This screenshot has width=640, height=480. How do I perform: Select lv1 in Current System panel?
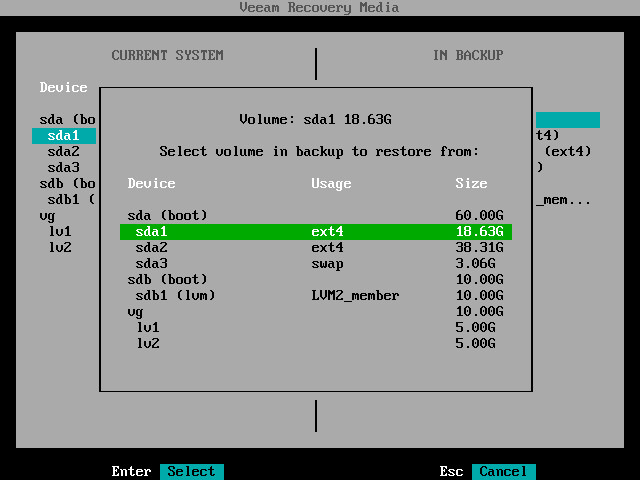click(x=60, y=232)
